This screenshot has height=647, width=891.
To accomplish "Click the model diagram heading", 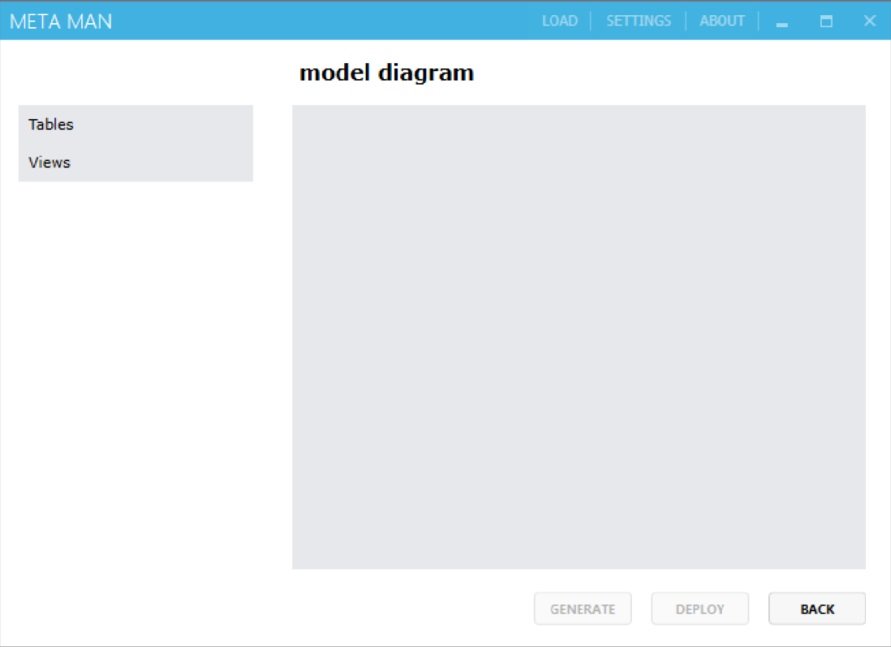I will pos(386,71).
